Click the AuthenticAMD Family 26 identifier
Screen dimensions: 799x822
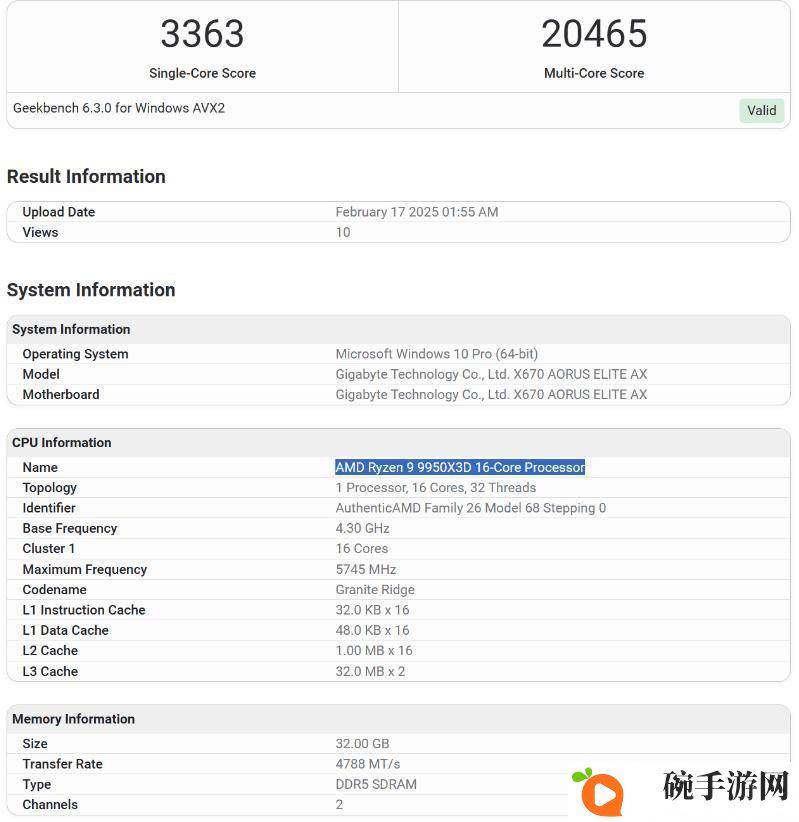(x=471, y=508)
